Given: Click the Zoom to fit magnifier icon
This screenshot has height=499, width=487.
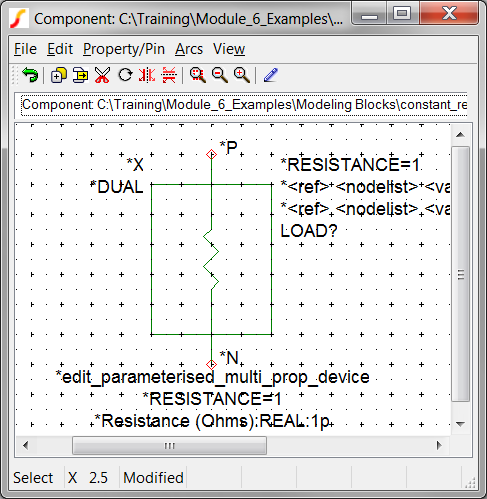Looking at the screenshot, I should pyautogui.click(x=198, y=75).
